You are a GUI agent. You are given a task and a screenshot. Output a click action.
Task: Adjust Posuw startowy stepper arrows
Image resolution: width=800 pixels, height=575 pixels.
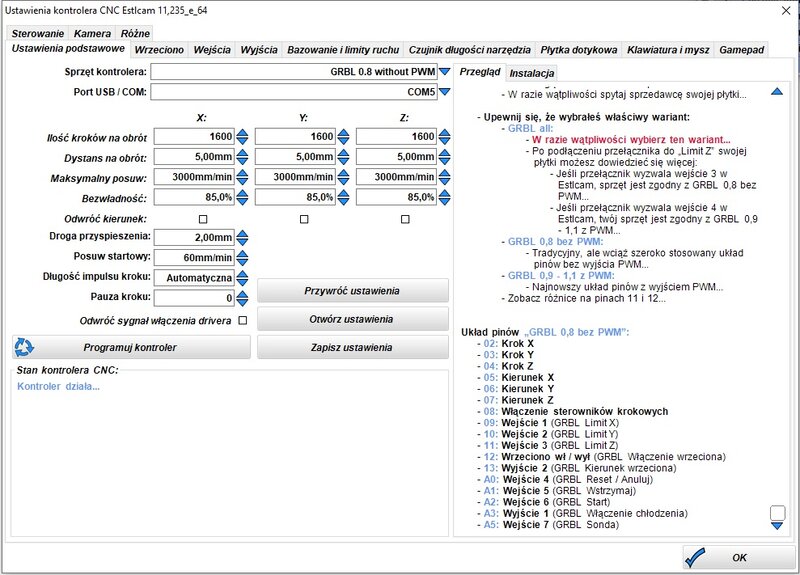(x=242, y=258)
